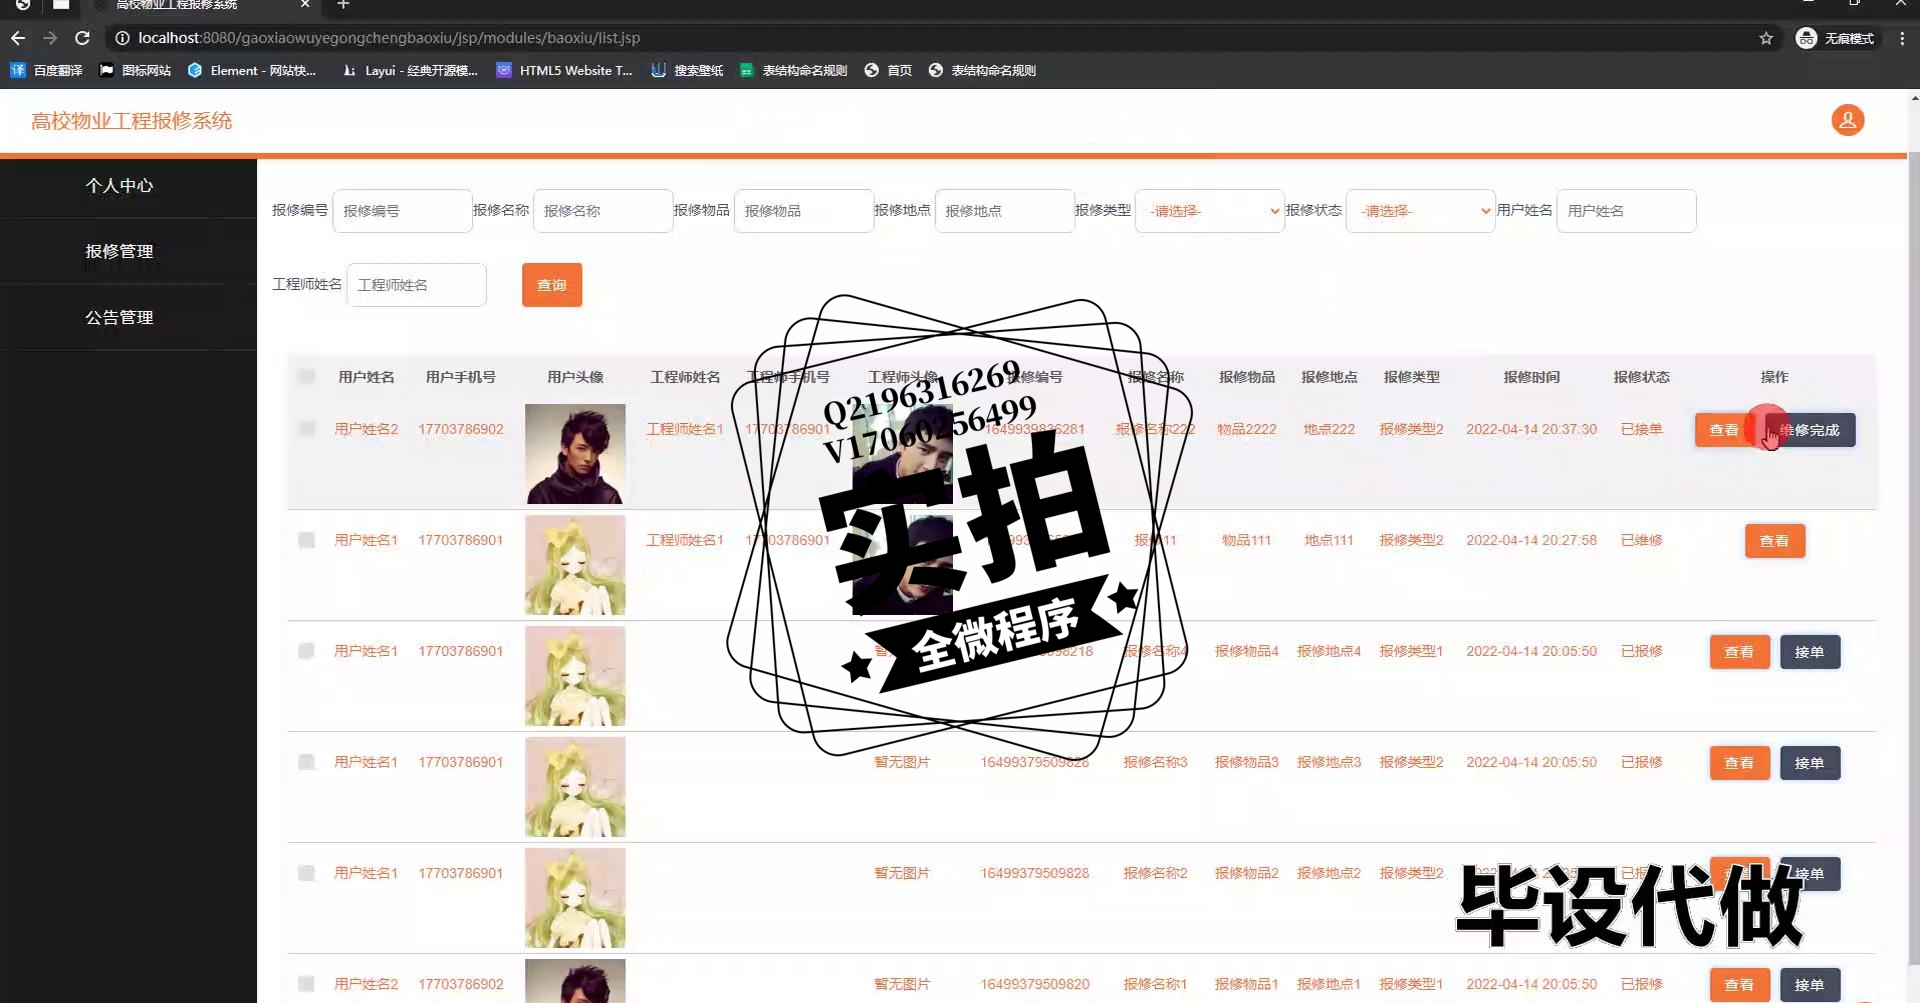This screenshot has height=1003, width=1920.
Task: Focus the 报修物品 input field
Action: [804, 211]
